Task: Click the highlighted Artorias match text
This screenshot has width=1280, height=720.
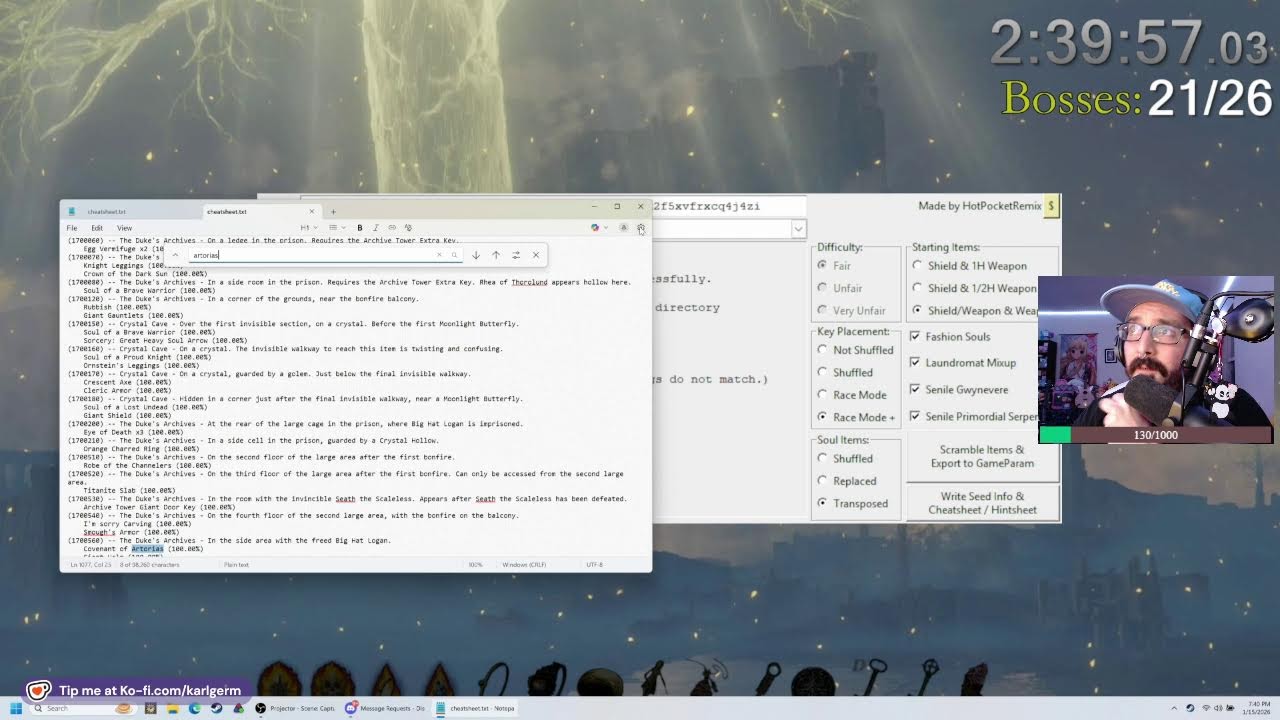Action: pyautogui.click(x=147, y=549)
